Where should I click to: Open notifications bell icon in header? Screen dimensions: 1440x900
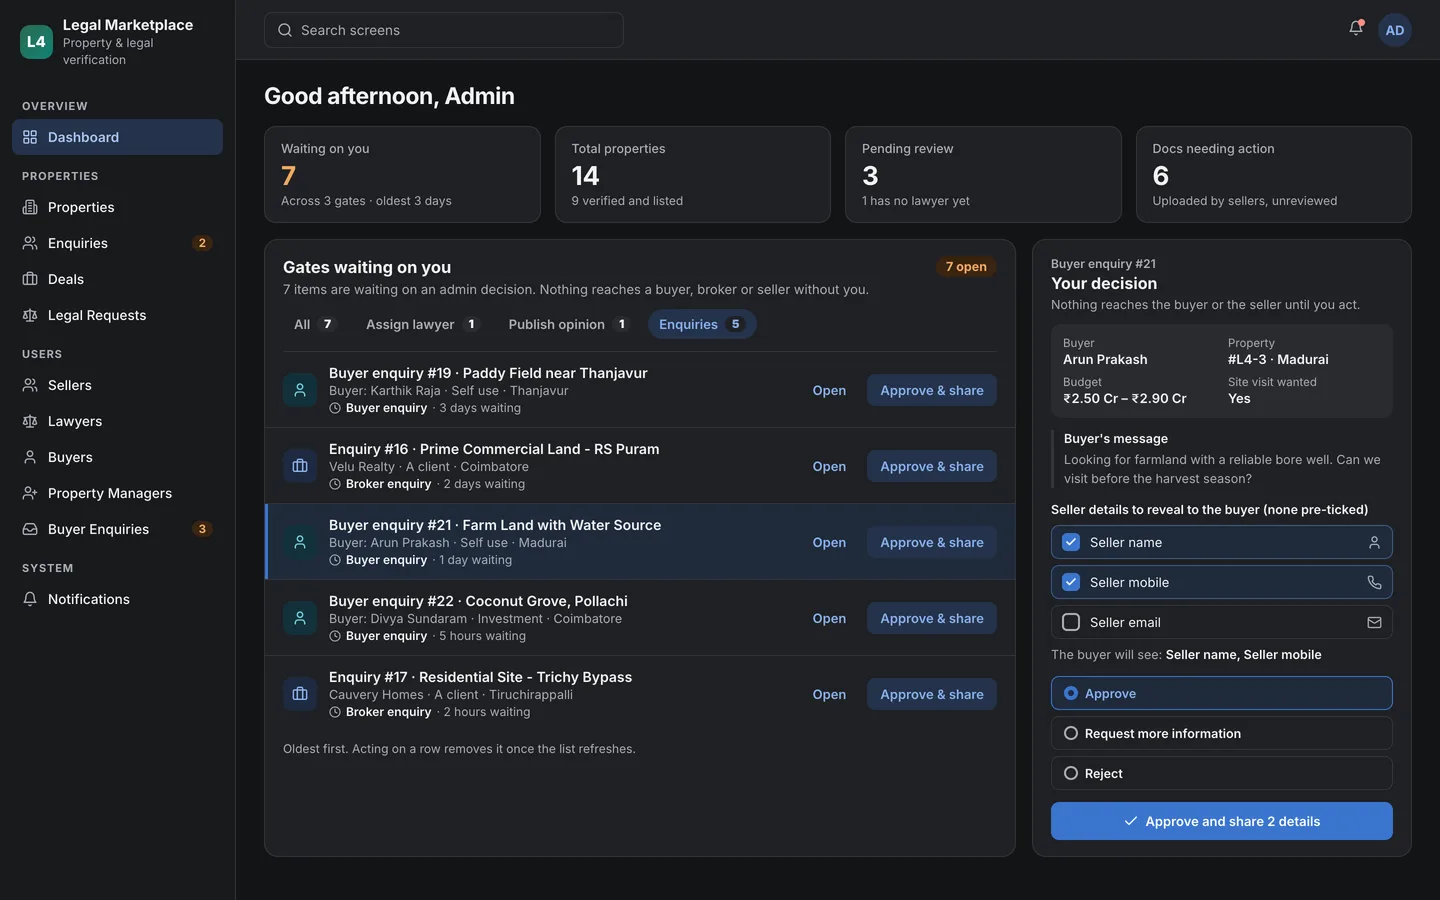(1356, 29)
